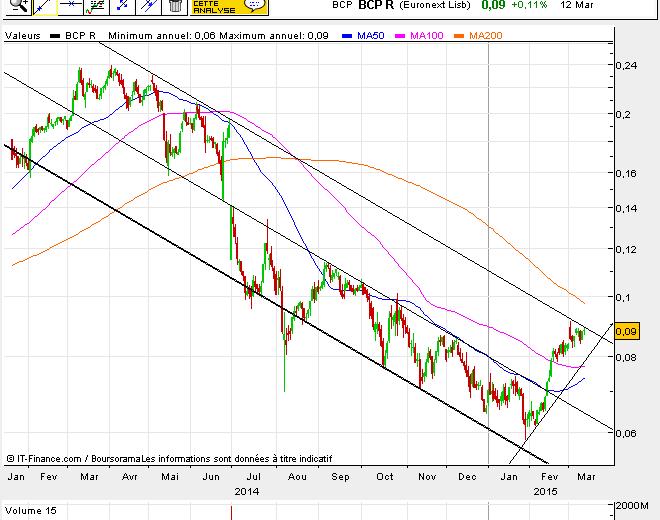Click the blue MA50 color swatch
The image size is (660, 520).
click(347, 36)
